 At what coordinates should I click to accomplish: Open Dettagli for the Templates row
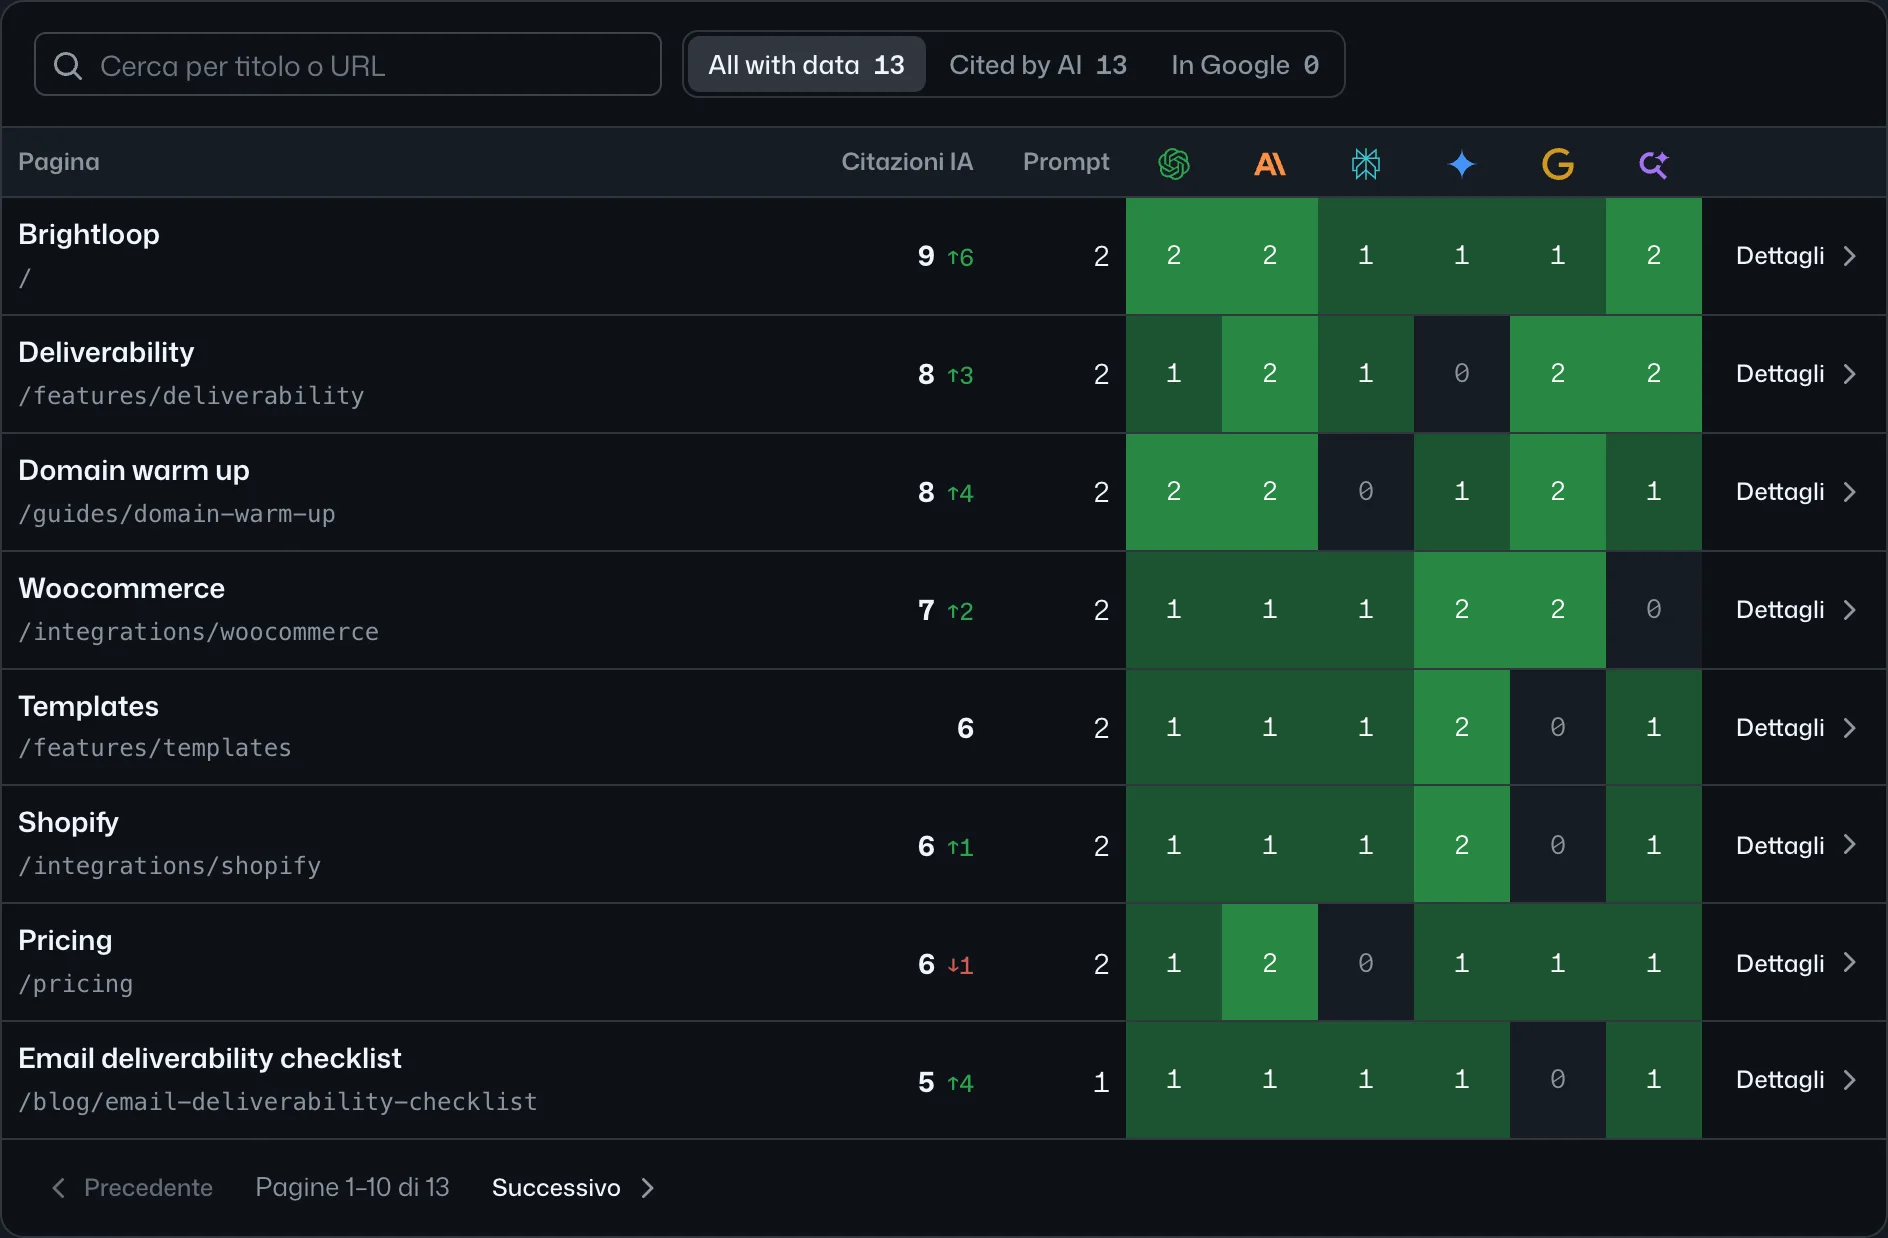[x=1796, y=728]
